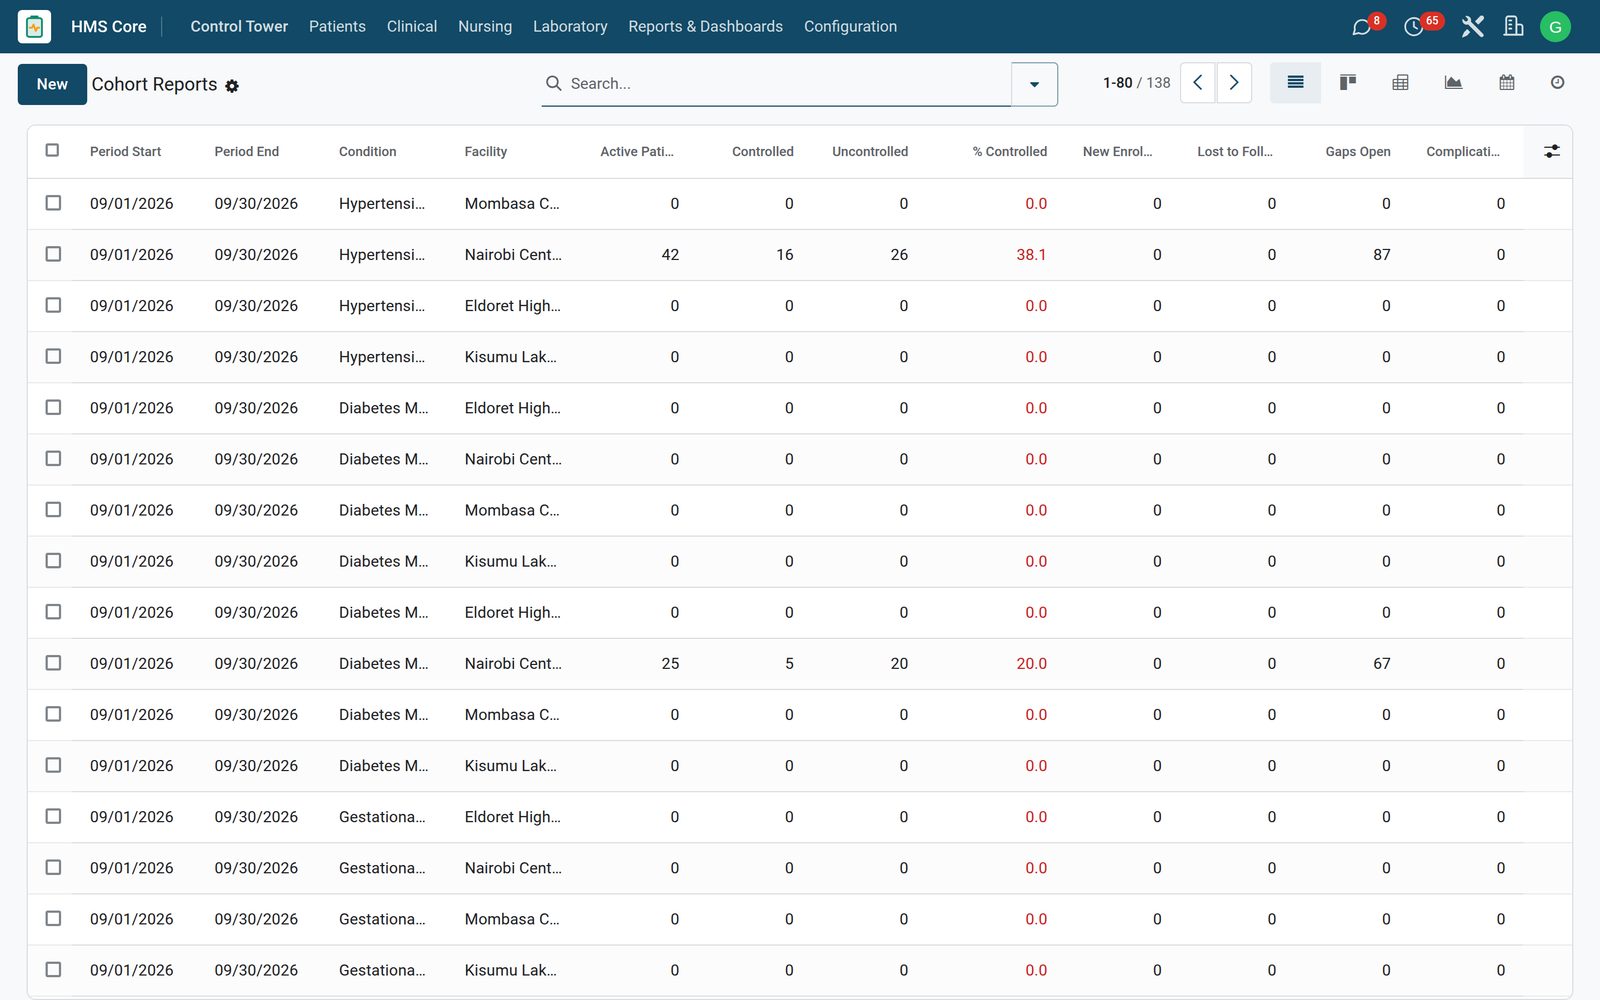1600x1000 pixels.
Task: Switch to graph chart view
Action: tap(1454, 83)
